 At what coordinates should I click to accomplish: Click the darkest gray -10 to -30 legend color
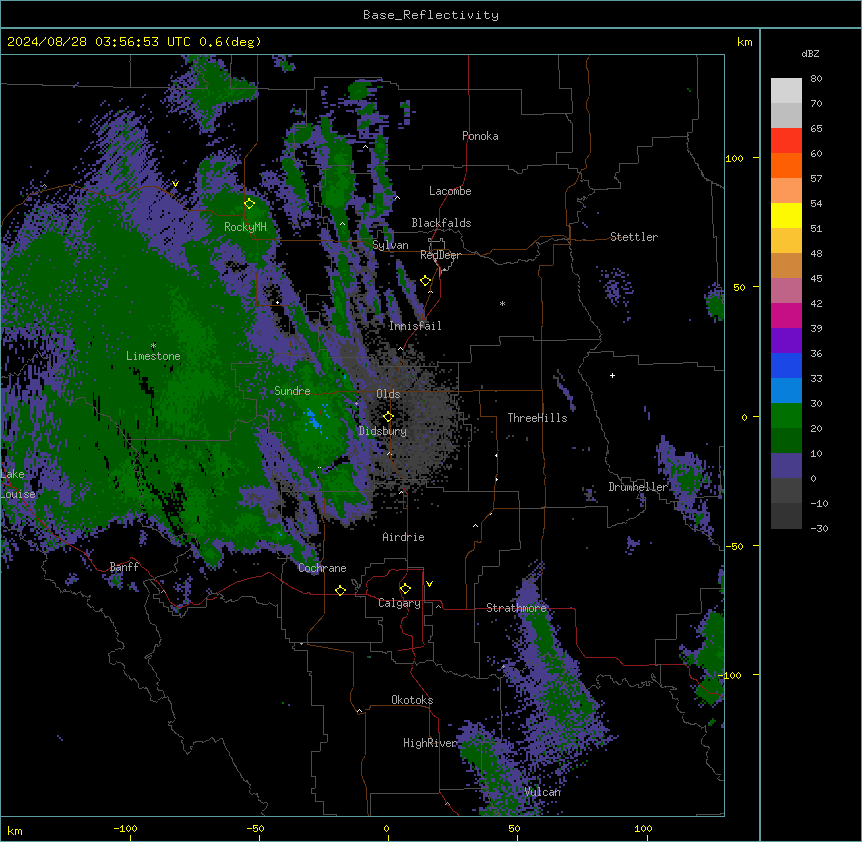(x=786, y=516)
